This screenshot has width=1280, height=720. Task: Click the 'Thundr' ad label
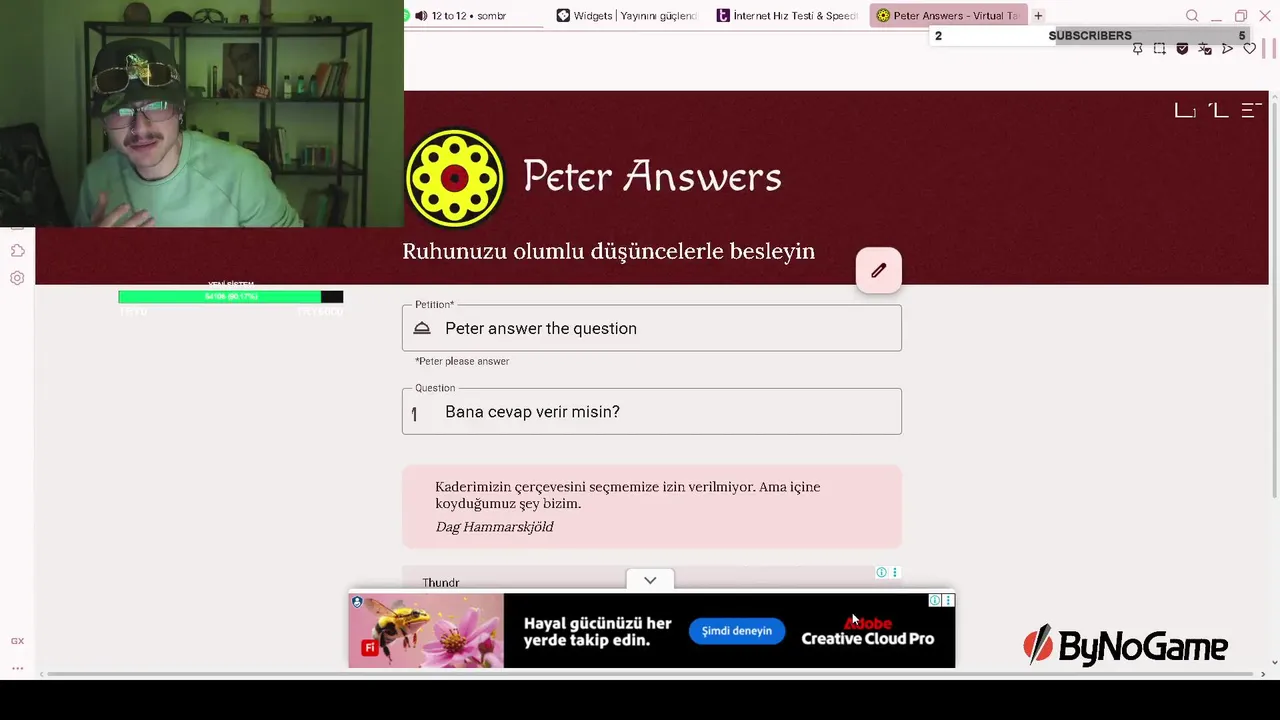[441, 582]
